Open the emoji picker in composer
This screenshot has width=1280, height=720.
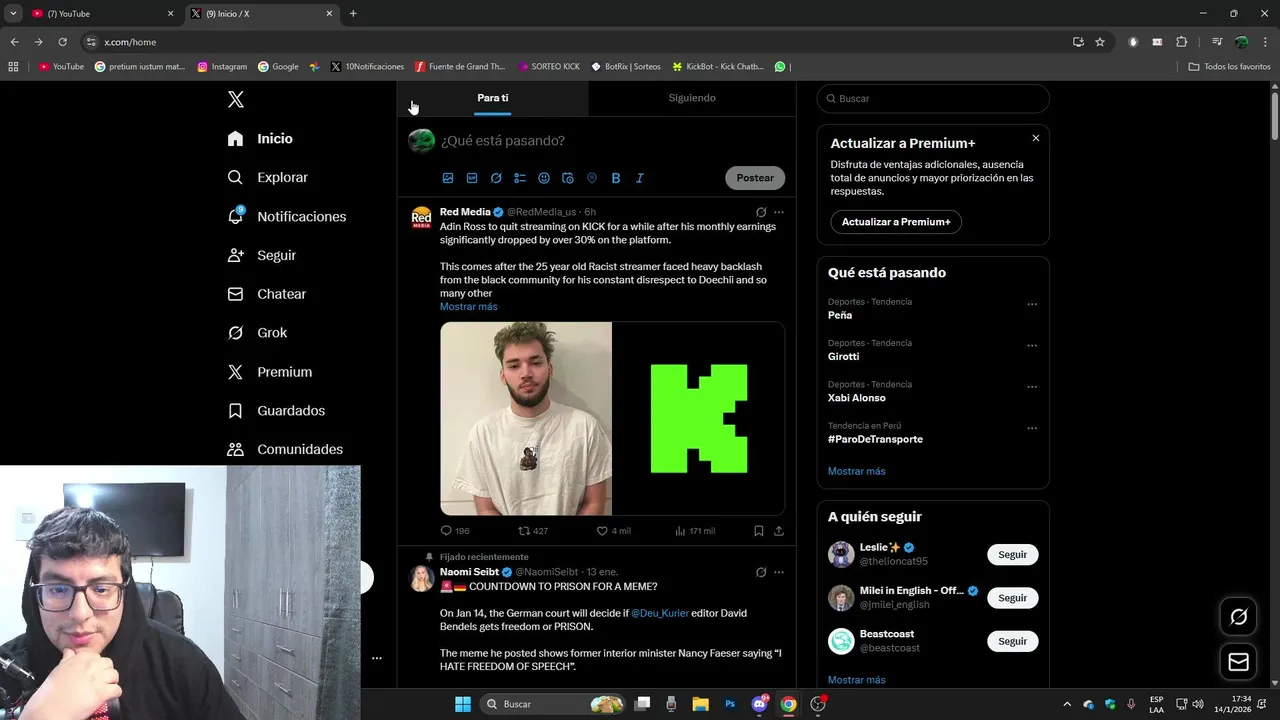pos(544,178)
